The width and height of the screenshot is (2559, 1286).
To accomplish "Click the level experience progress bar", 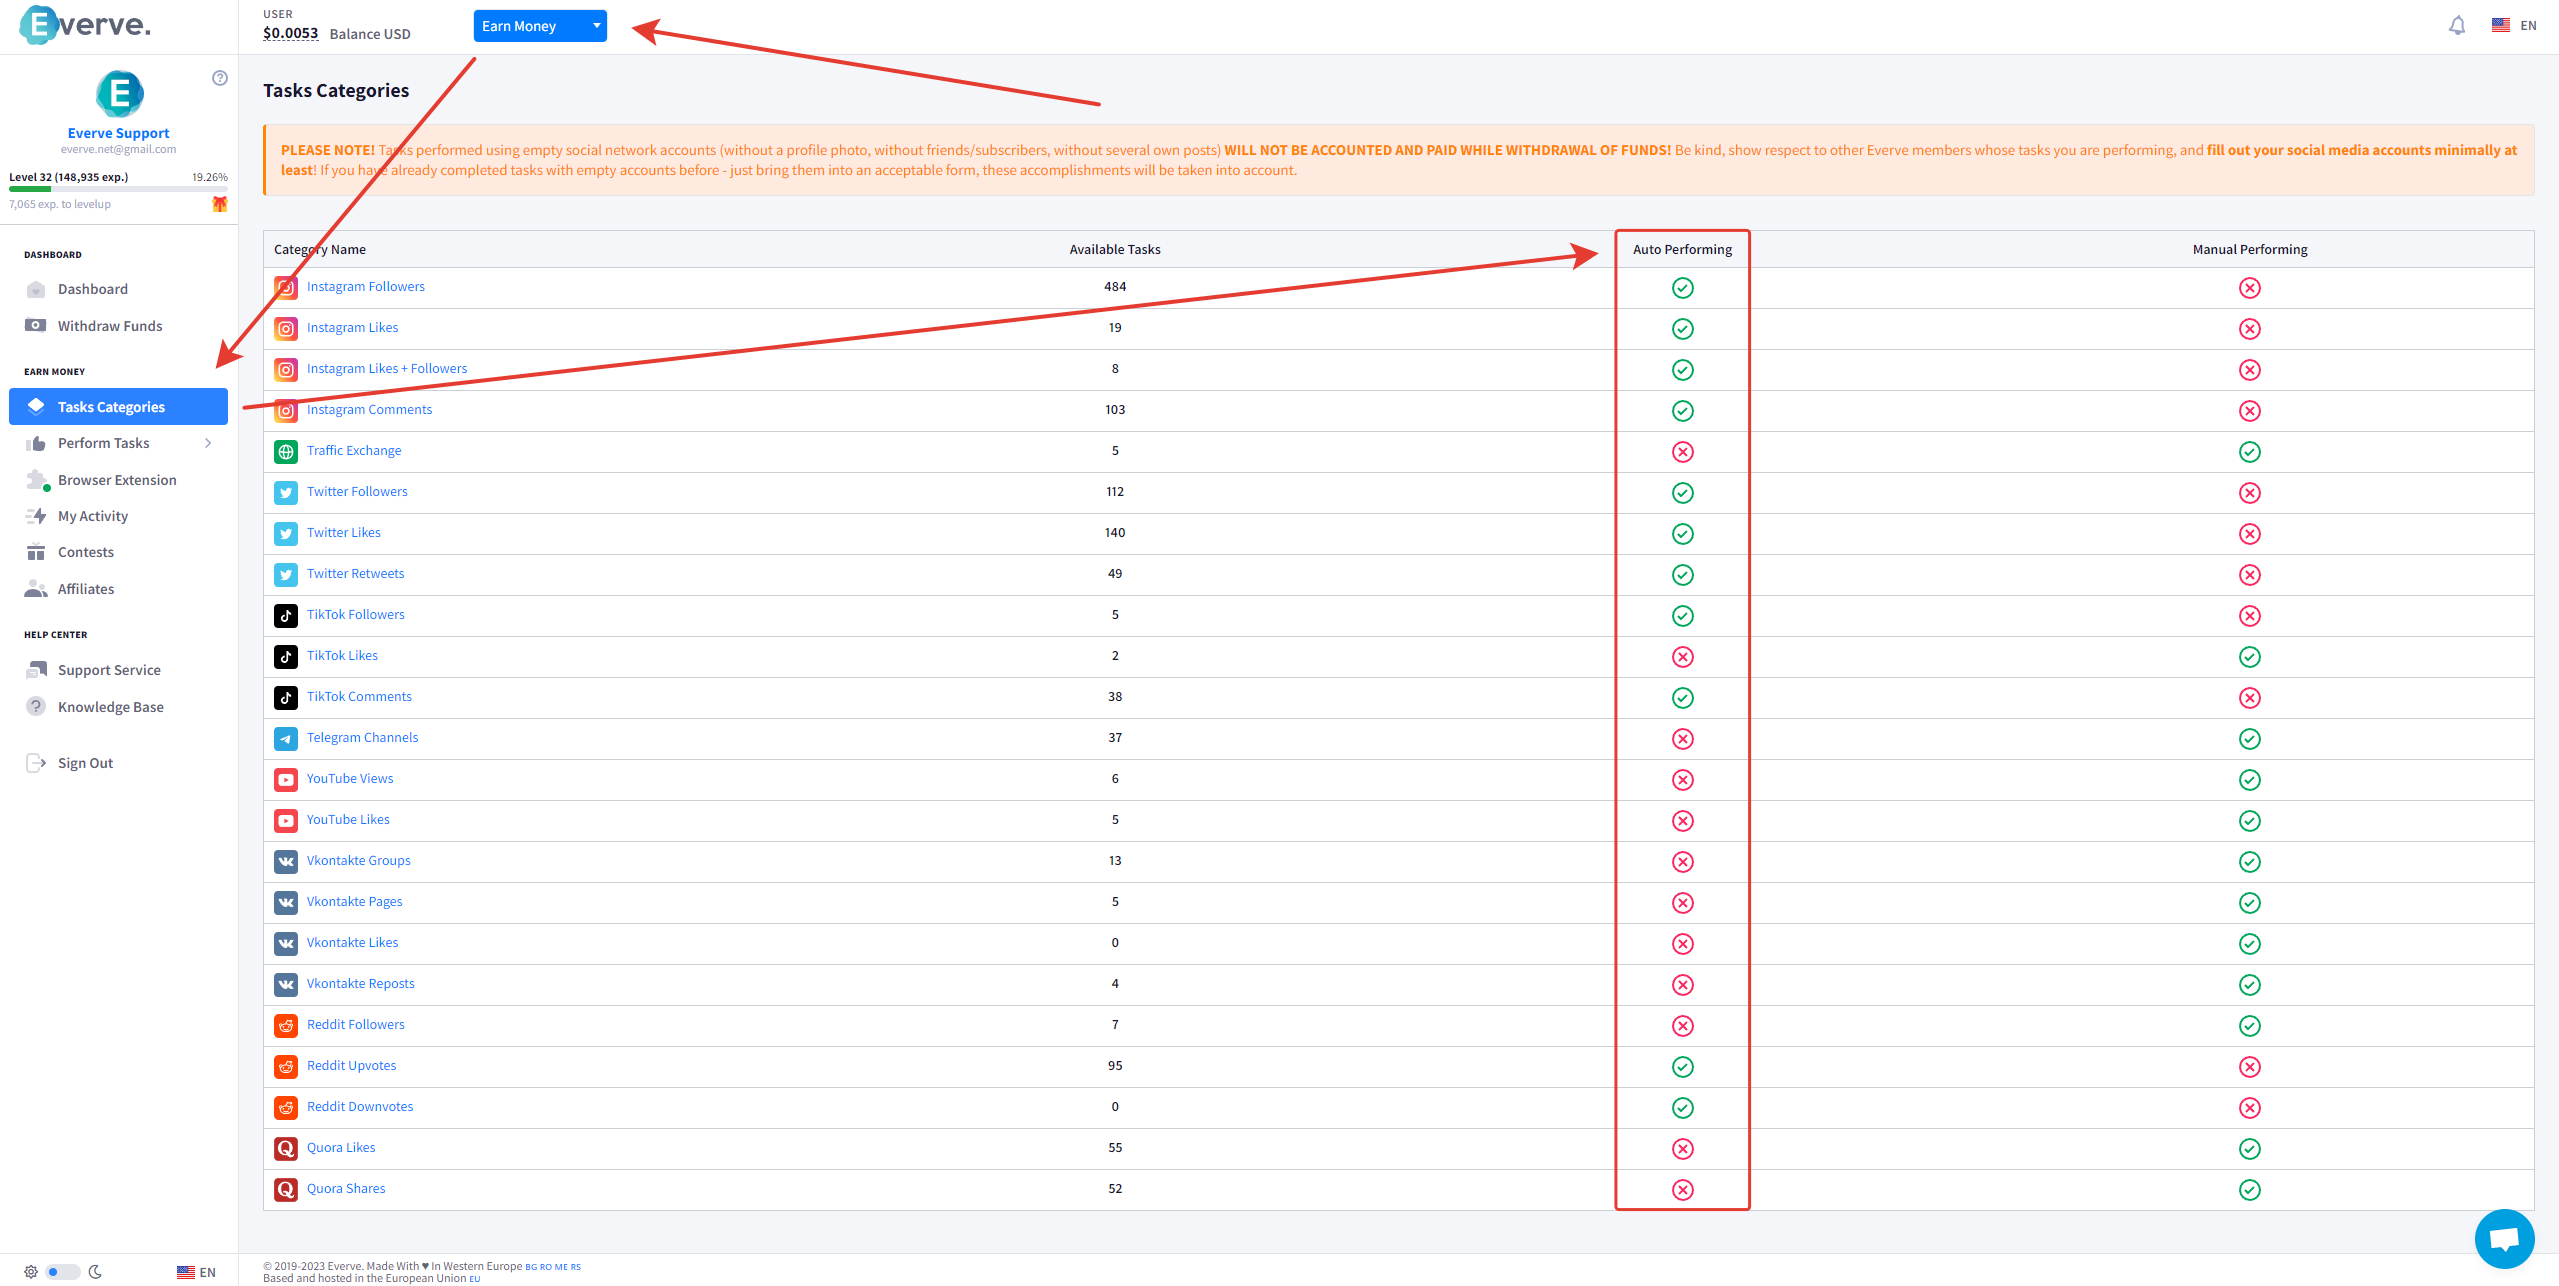I will 118,189.
